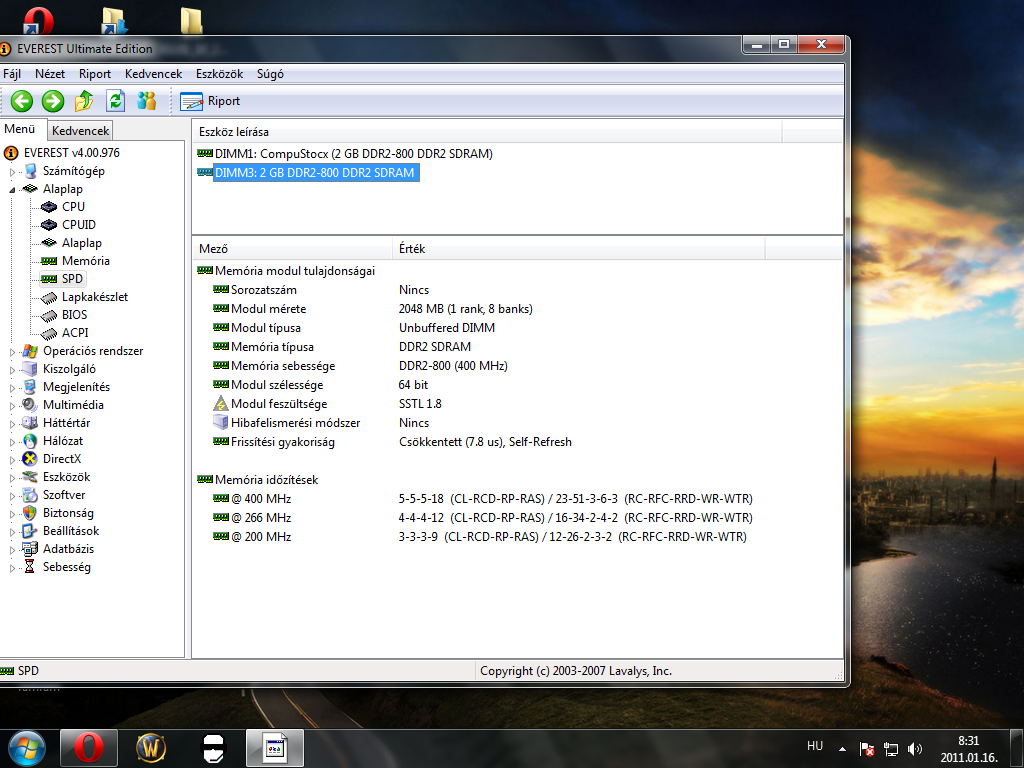Click the Biztonság shield icon

[30, 513]
